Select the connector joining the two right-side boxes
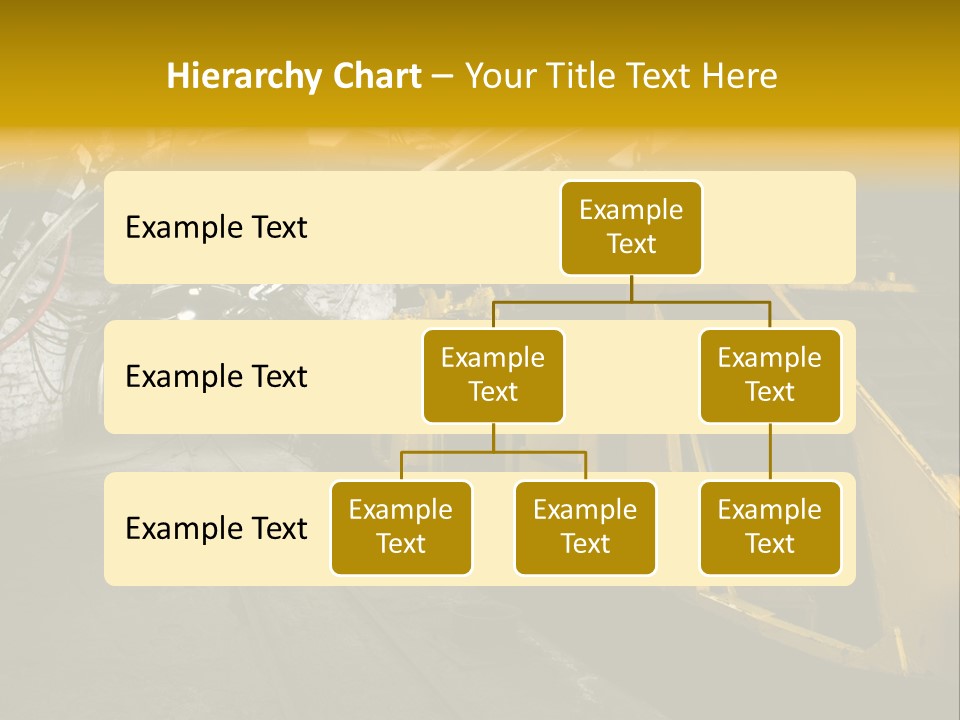The width and height of the screenshot is (960, 720). (x=770, y=452)
